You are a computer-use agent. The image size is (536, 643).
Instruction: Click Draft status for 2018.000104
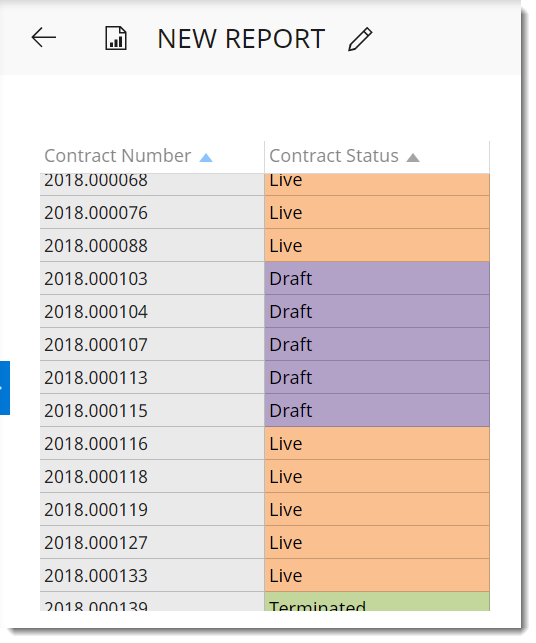377,311
